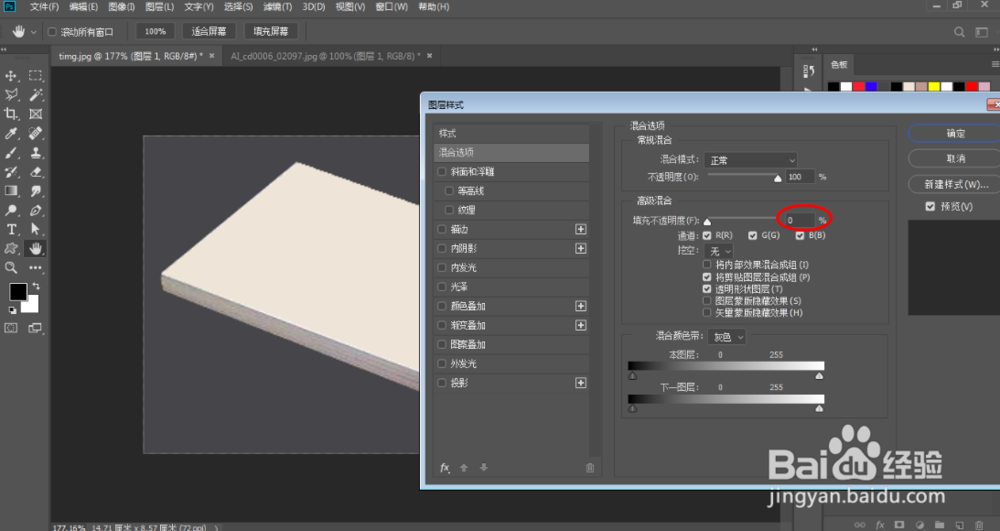Enable the 投影 style checkbox
Screen dimensions: 1000x531
click(441, 382)
